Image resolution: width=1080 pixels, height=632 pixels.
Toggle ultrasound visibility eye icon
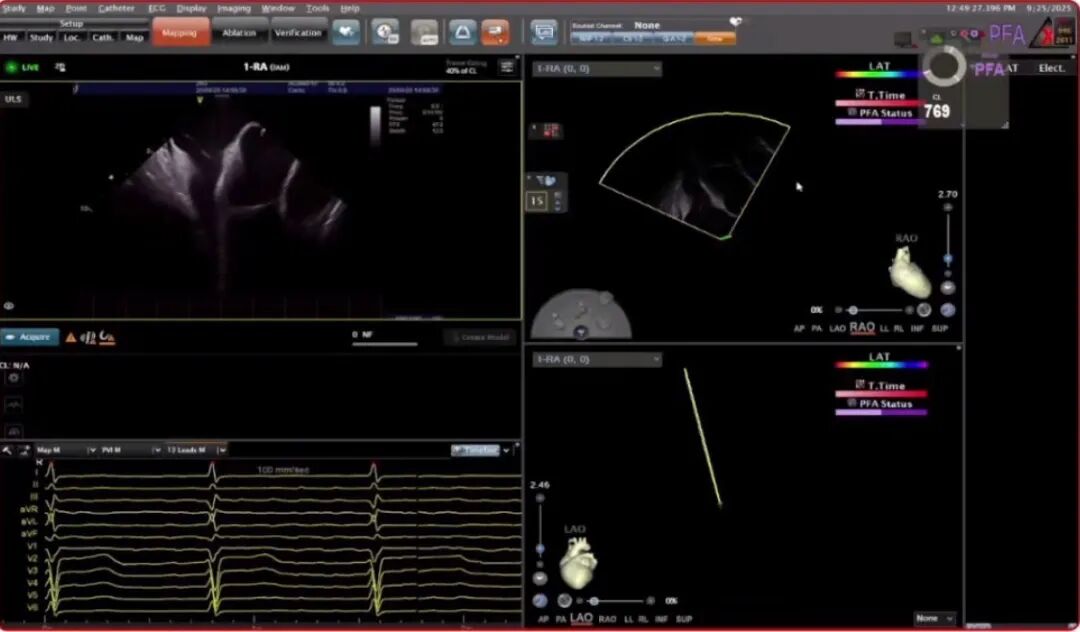point(9,306)
